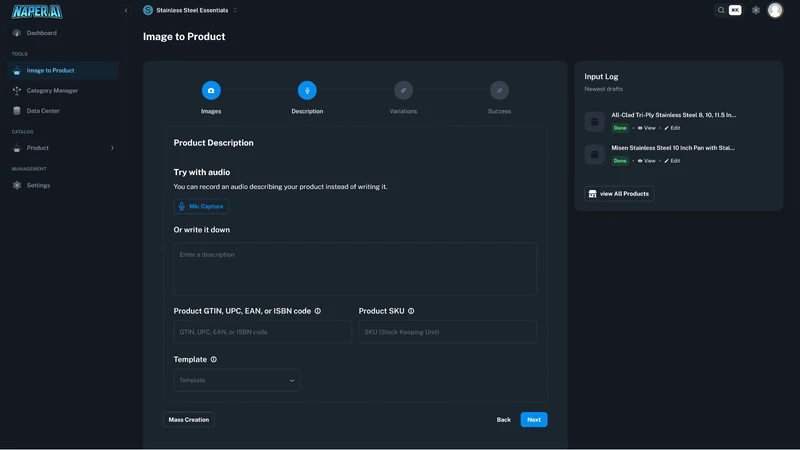Open Settings in sidebar

(38, 185)
